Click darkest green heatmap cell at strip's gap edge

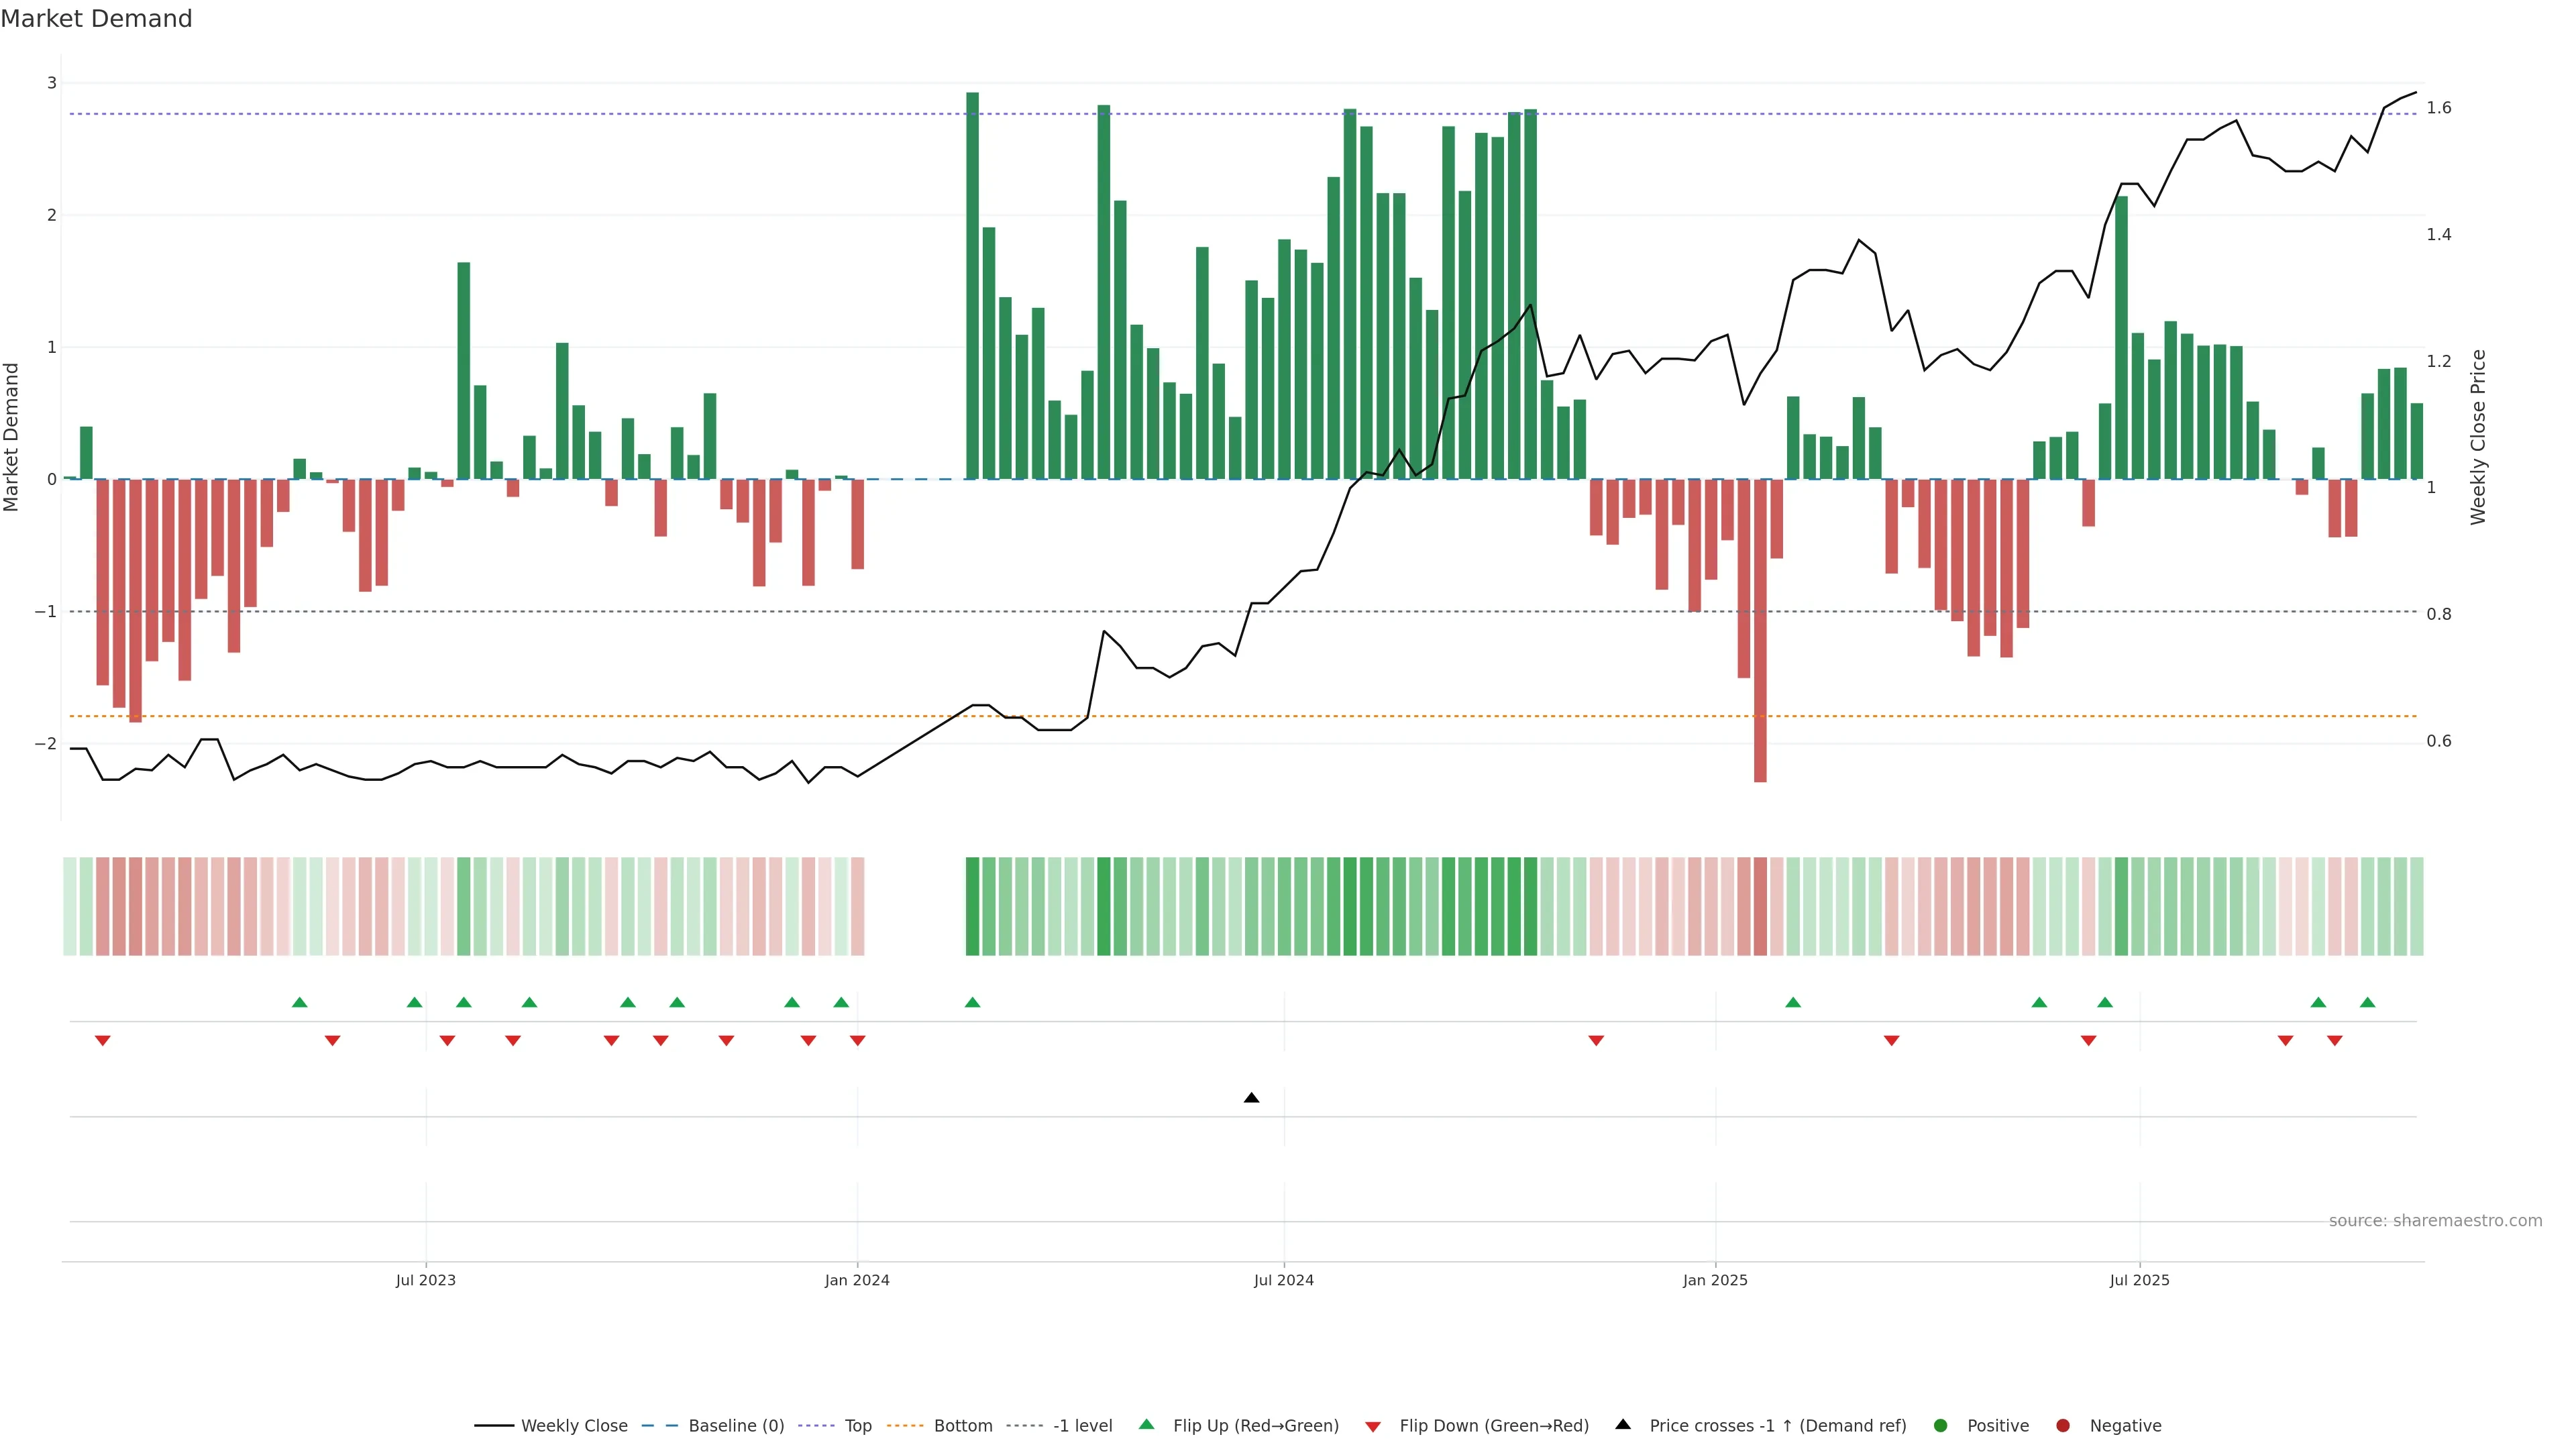[972, 906]
